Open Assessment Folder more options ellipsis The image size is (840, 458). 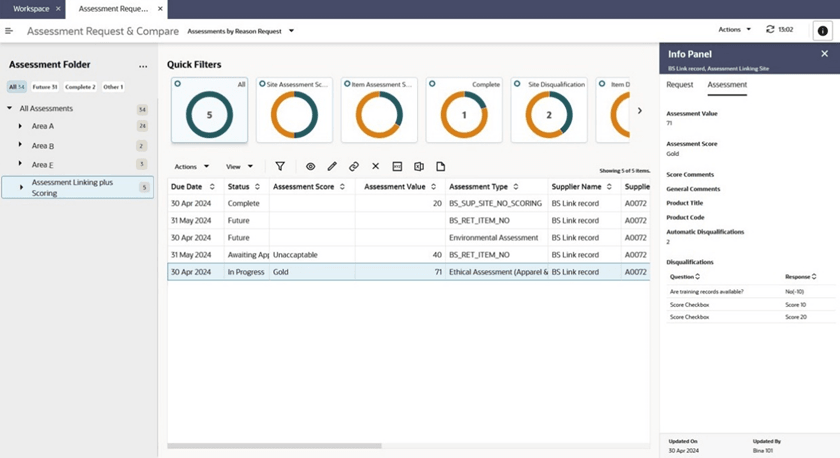[143, 65]
